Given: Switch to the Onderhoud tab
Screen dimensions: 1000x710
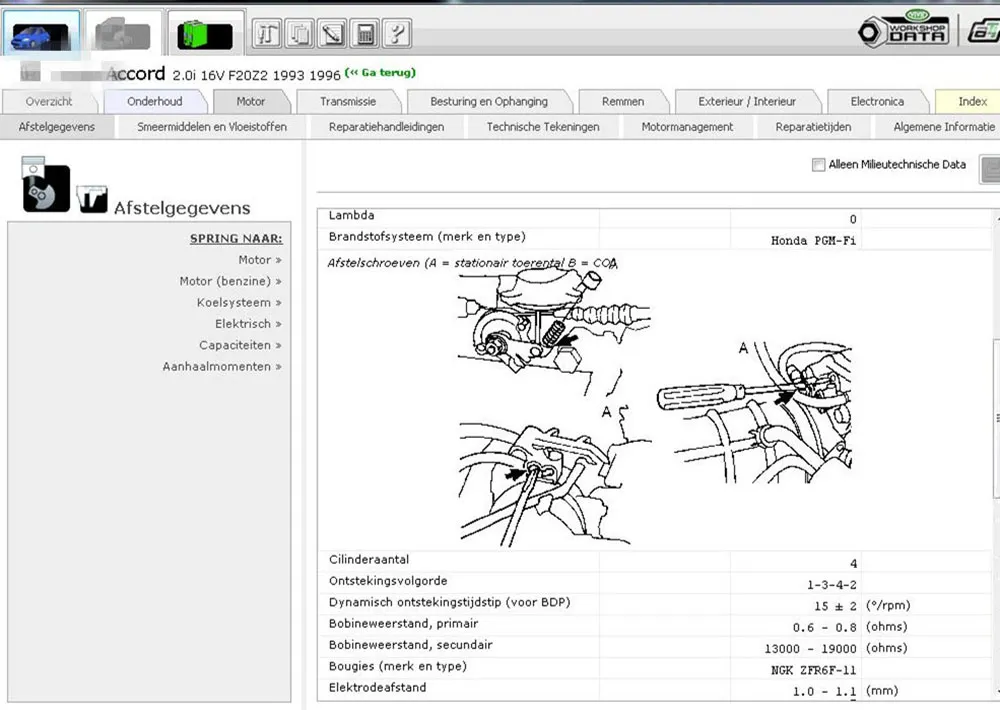Looking at the screenshot, I should pyautogui.click(x=154, y=101).
